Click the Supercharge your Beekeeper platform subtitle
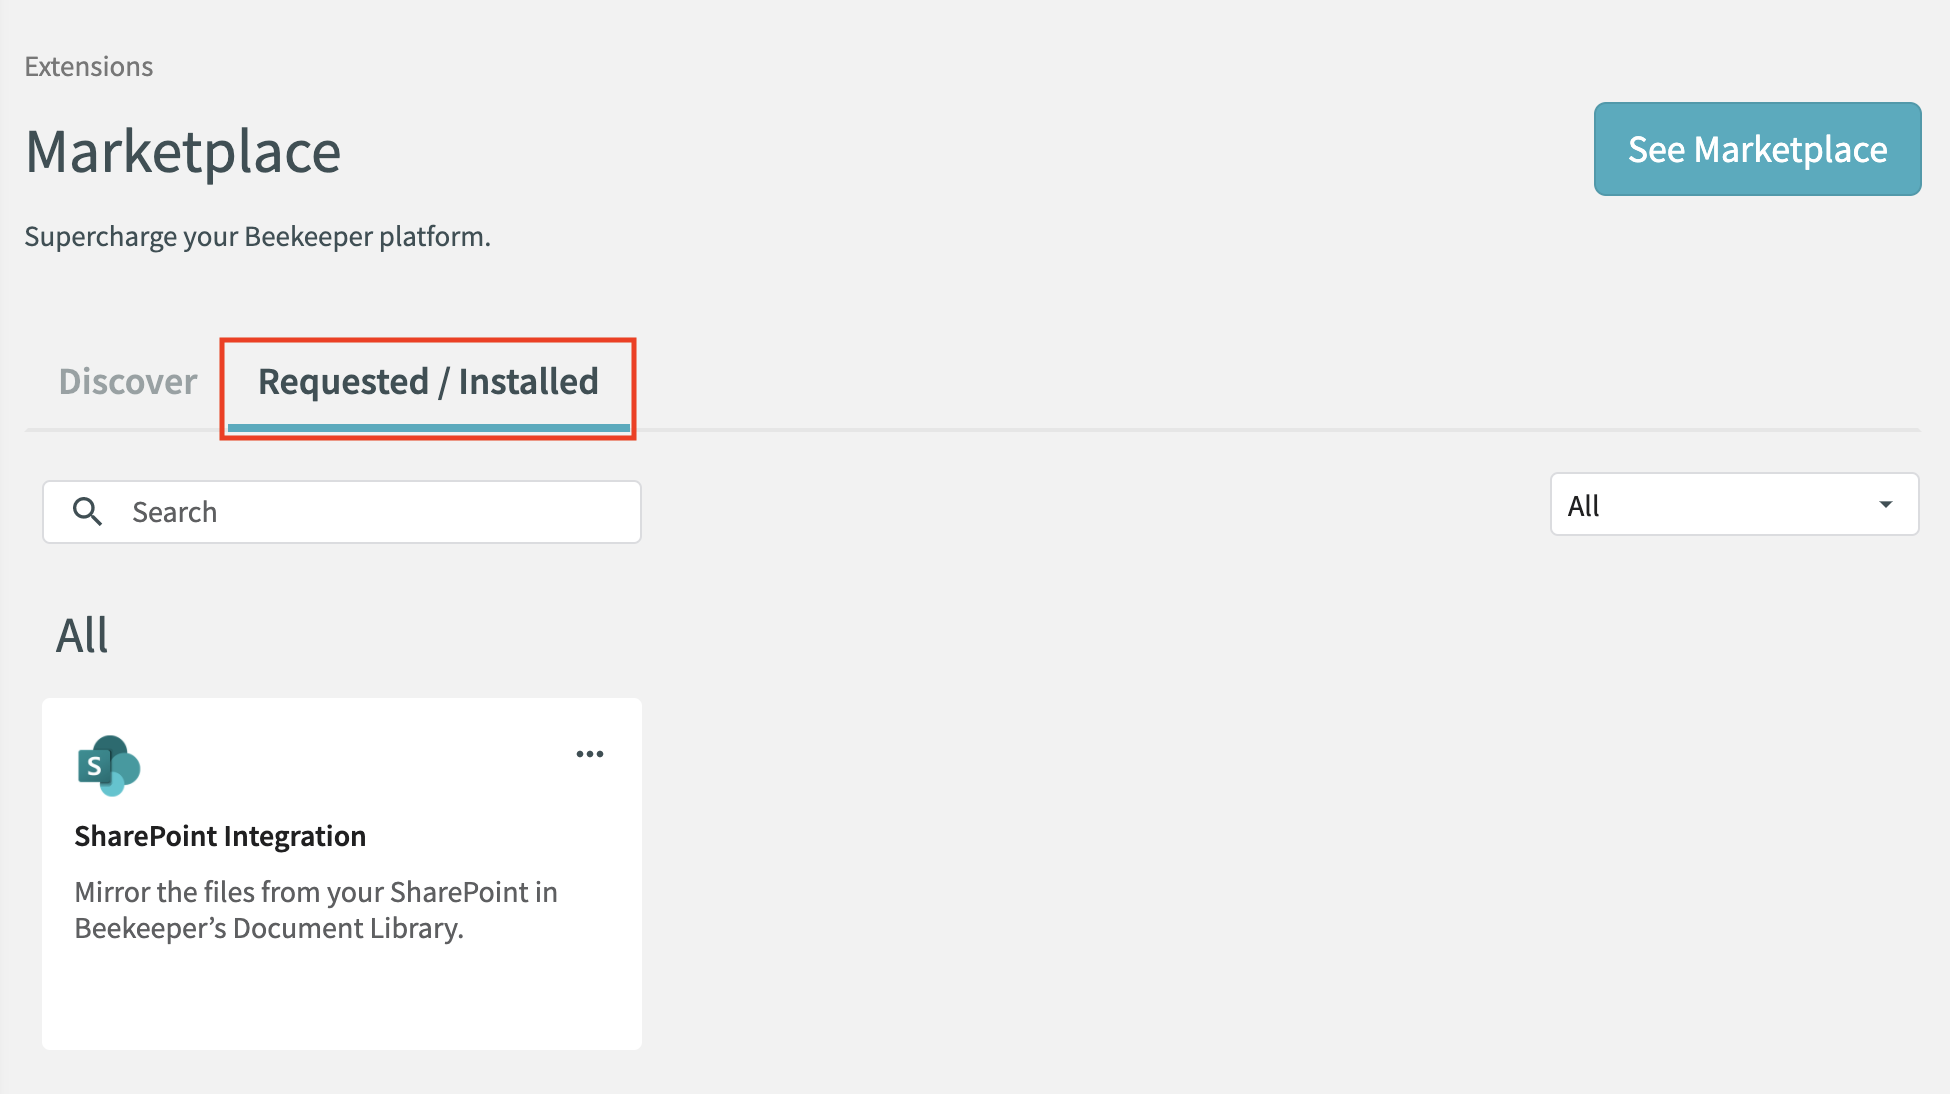Image resolution: width=1950 pixels, height=1094 pixels. 257,237
